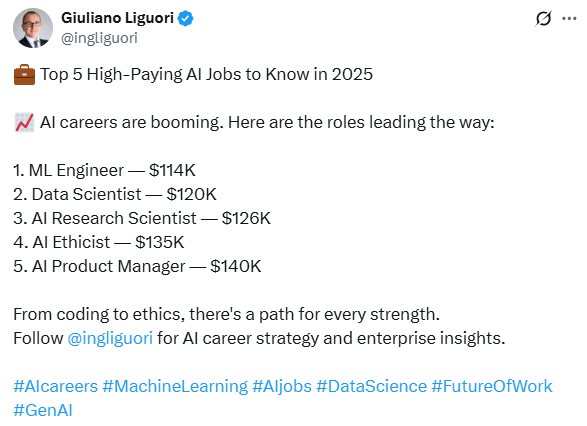587x426 pixels.
Task: Open the #MachineLearning hashtag
Action: pyautogui.click(x=175, y=386)
